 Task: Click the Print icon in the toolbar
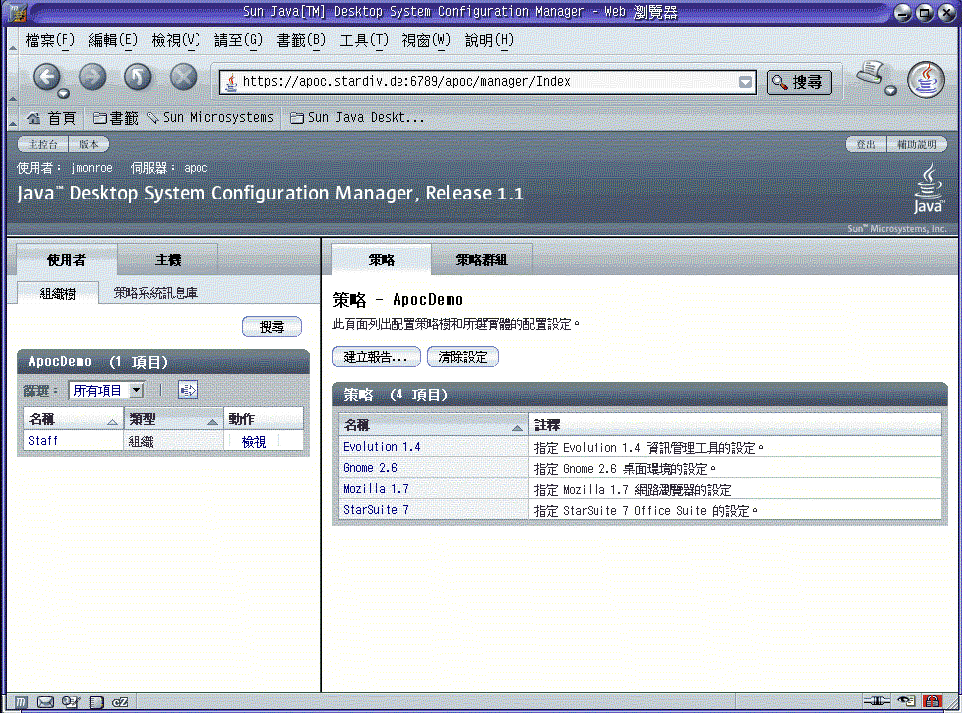(x=871, y=74)
